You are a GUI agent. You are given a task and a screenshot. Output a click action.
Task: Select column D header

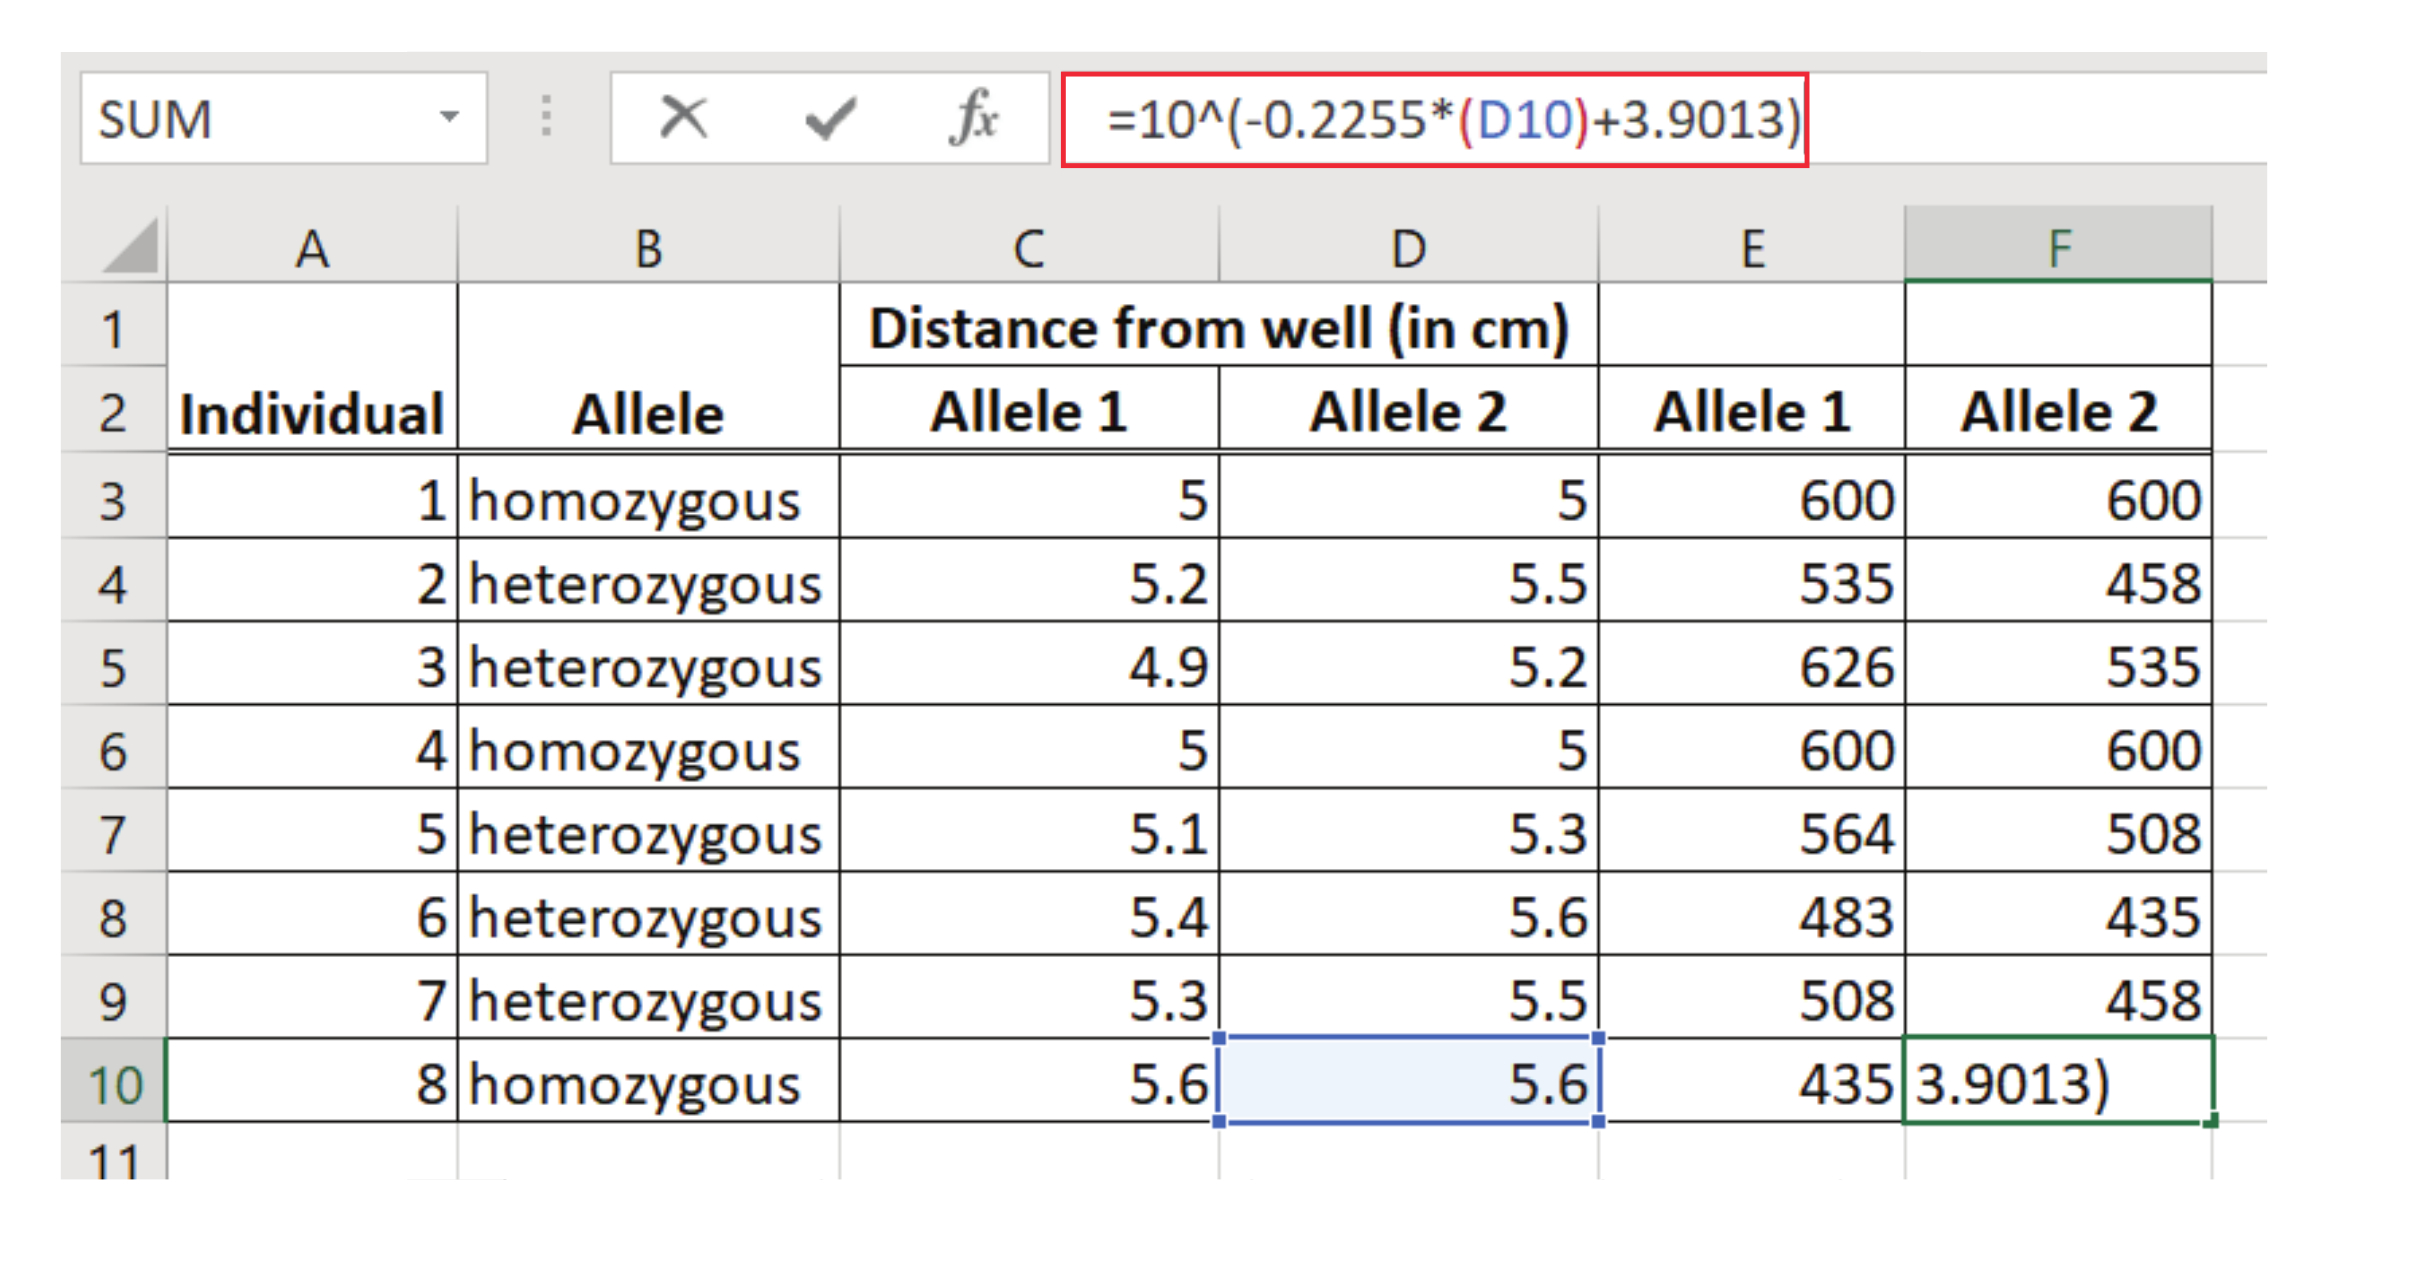pyautogui.click(x=1408, y=247)
